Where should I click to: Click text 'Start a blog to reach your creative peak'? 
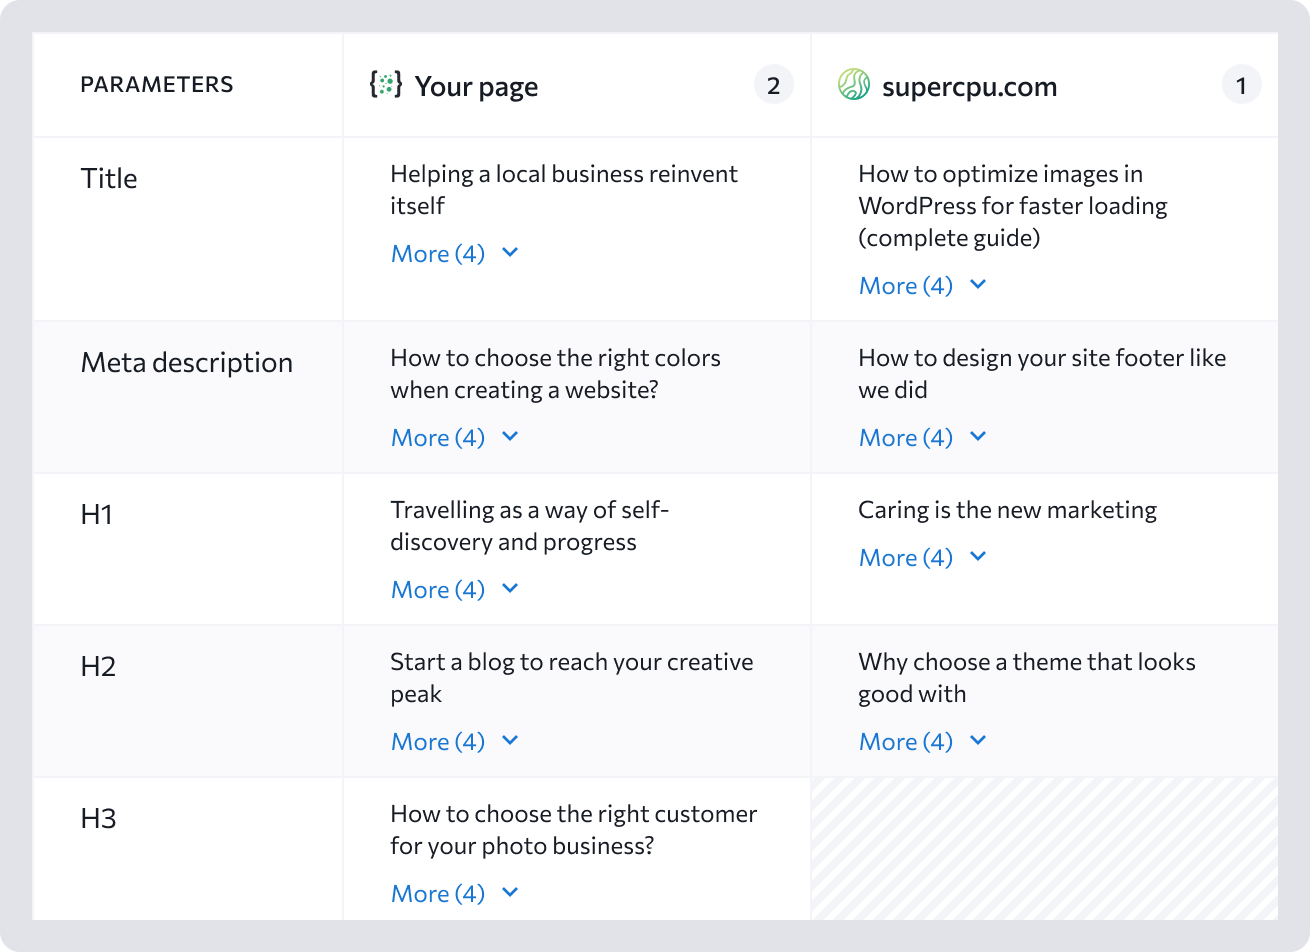(572, 678)
